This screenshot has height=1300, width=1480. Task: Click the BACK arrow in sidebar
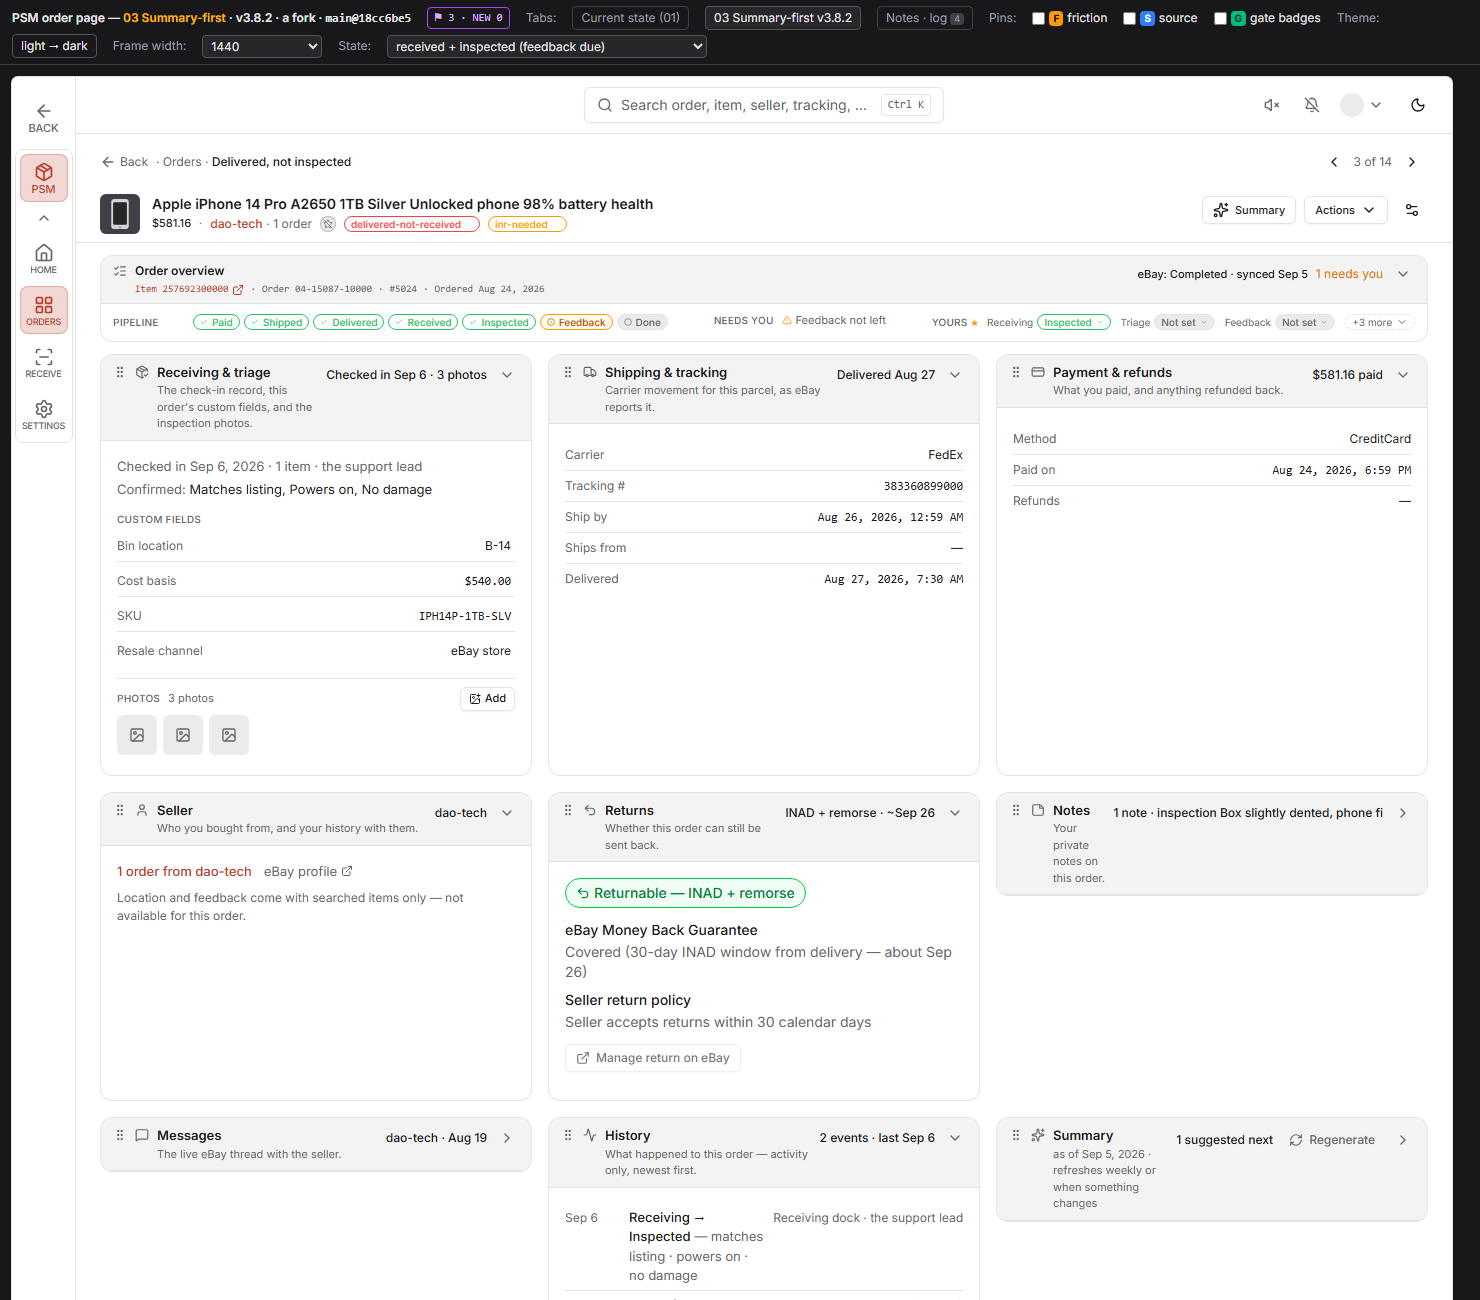coord(43,117)
